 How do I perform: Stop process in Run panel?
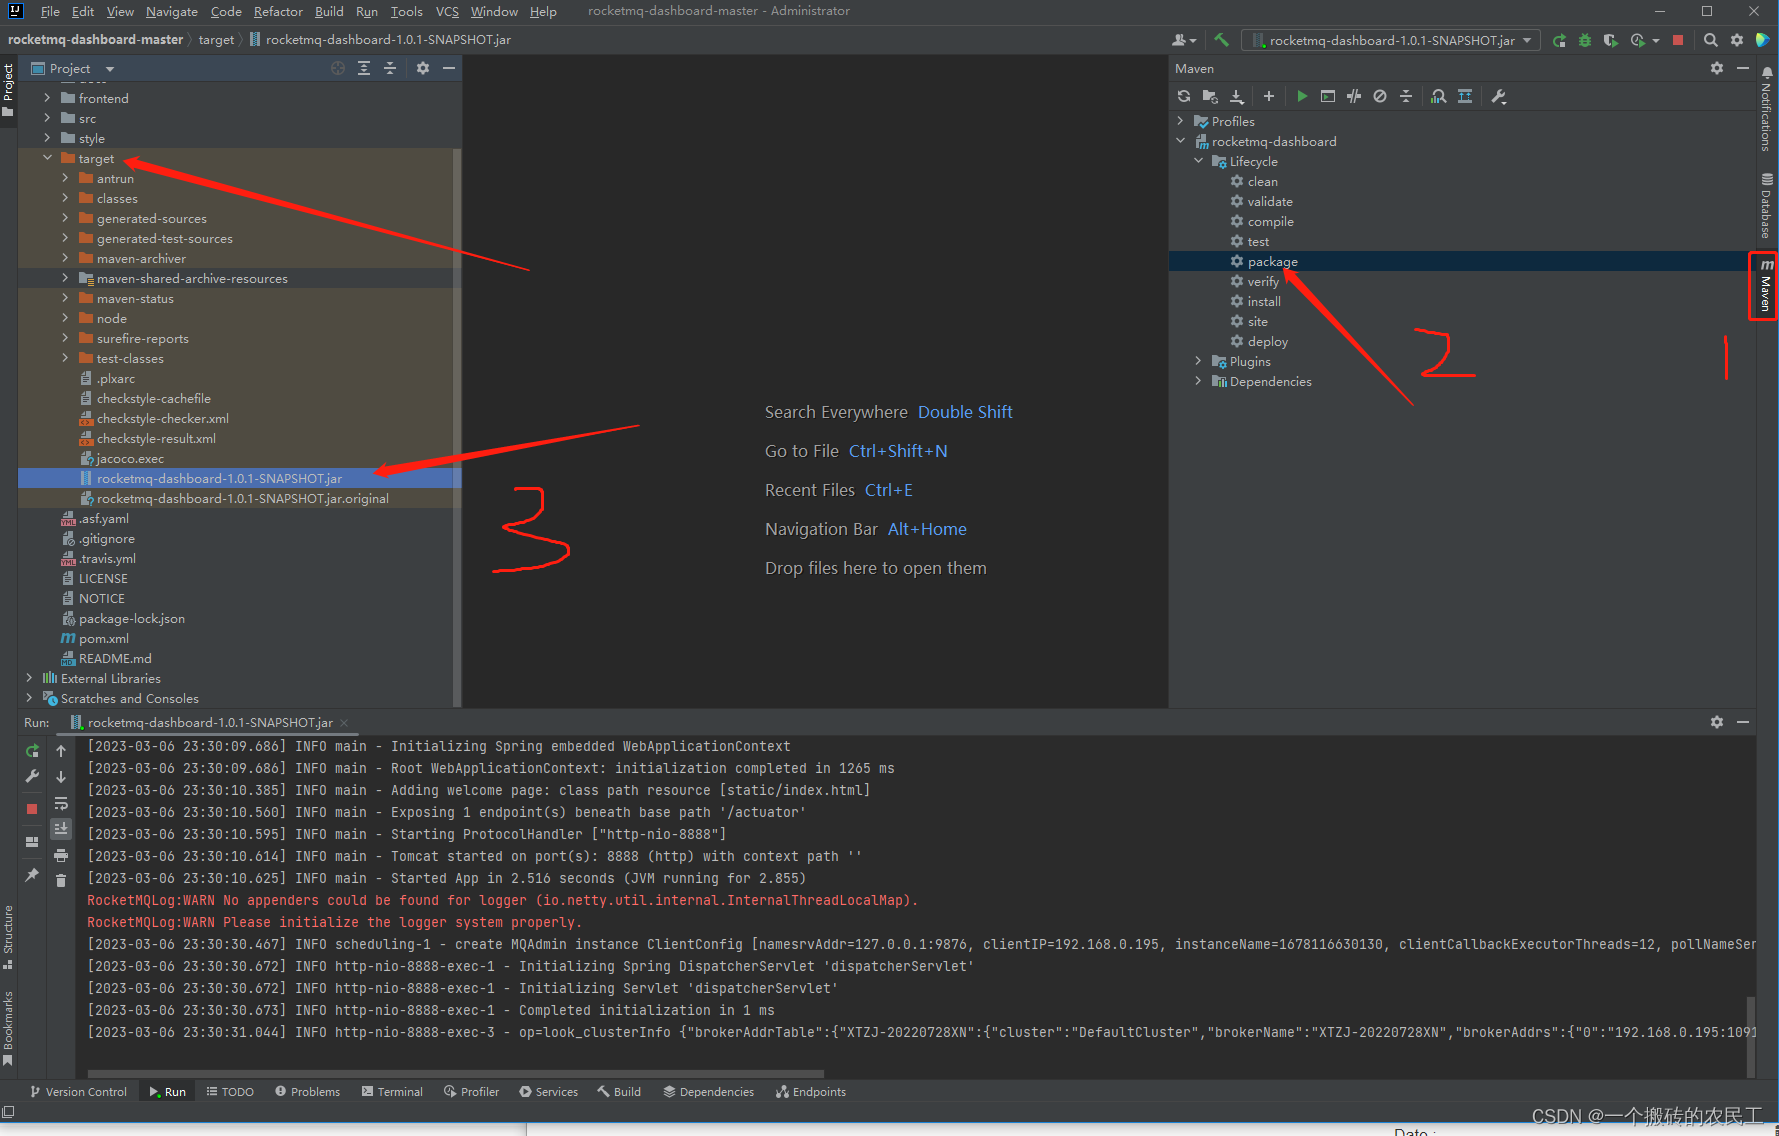pyautogui.click(x=32, y=808)
